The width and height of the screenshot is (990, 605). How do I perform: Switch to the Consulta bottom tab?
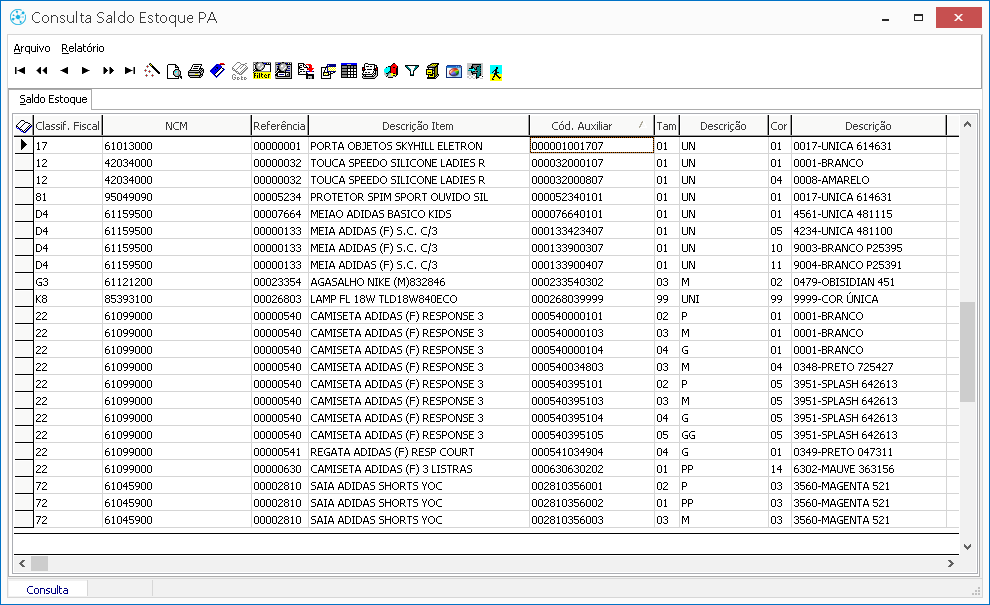tap(47, 590)
